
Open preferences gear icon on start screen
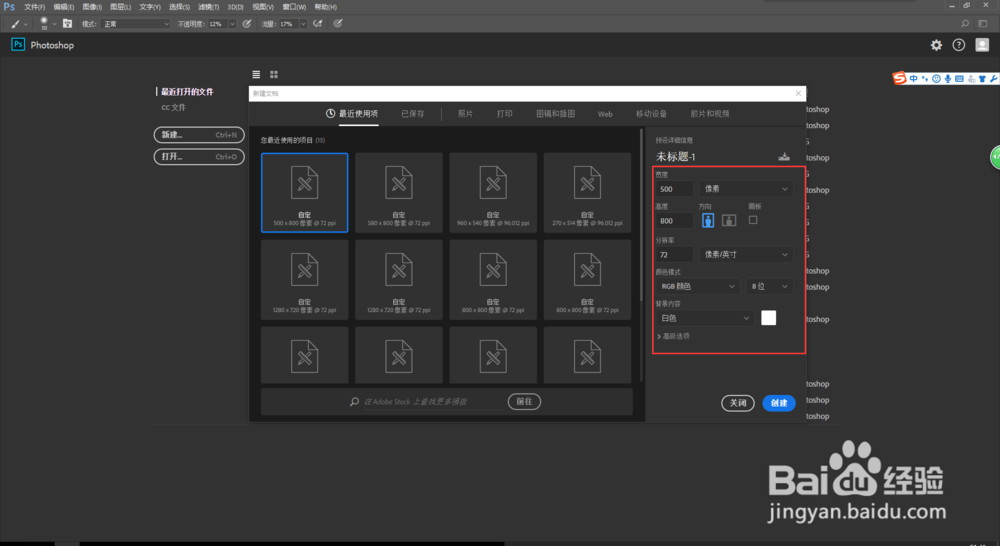[936, 45]
